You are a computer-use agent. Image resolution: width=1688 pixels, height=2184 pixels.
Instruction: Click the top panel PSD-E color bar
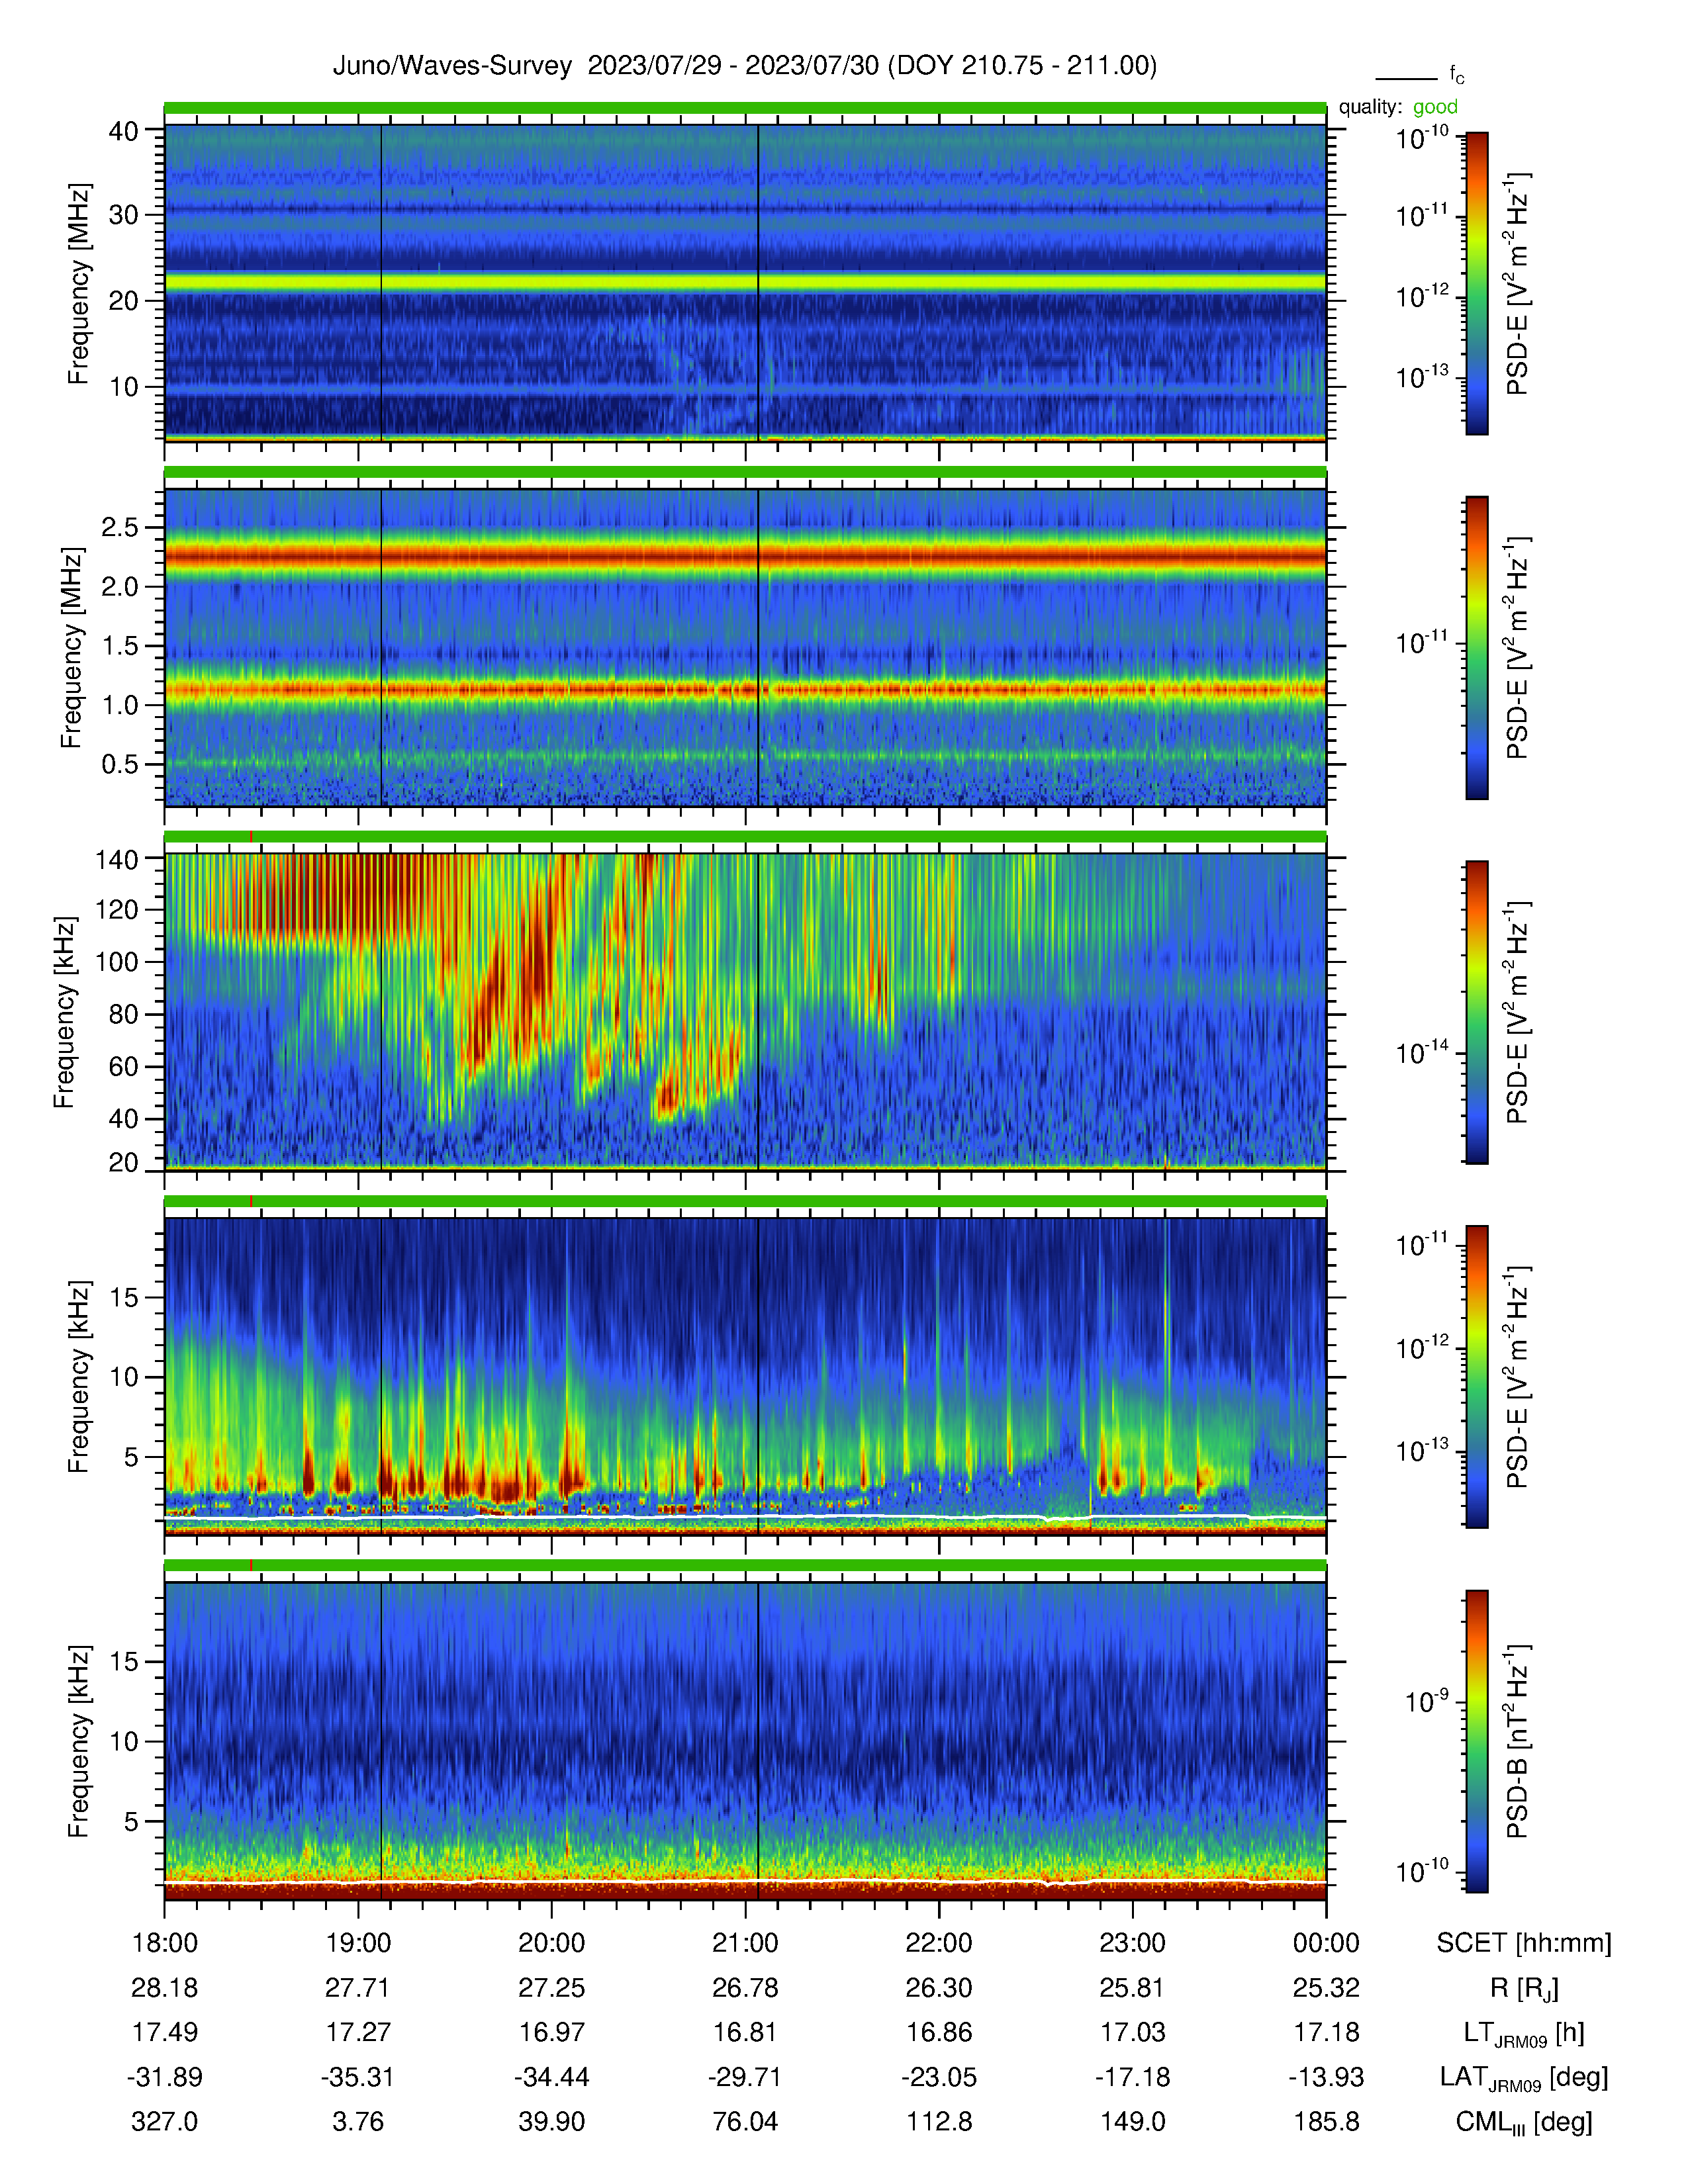(1476, 283)
